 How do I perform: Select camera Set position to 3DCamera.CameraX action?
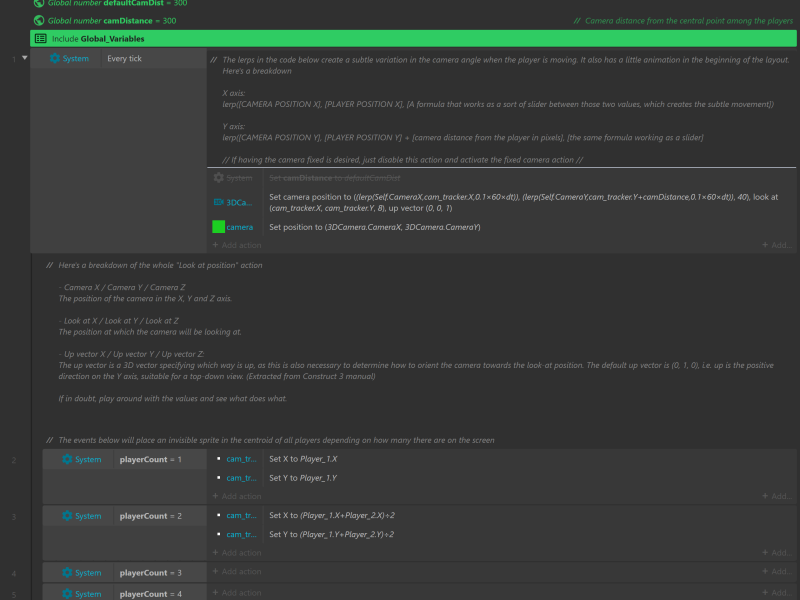502,227
